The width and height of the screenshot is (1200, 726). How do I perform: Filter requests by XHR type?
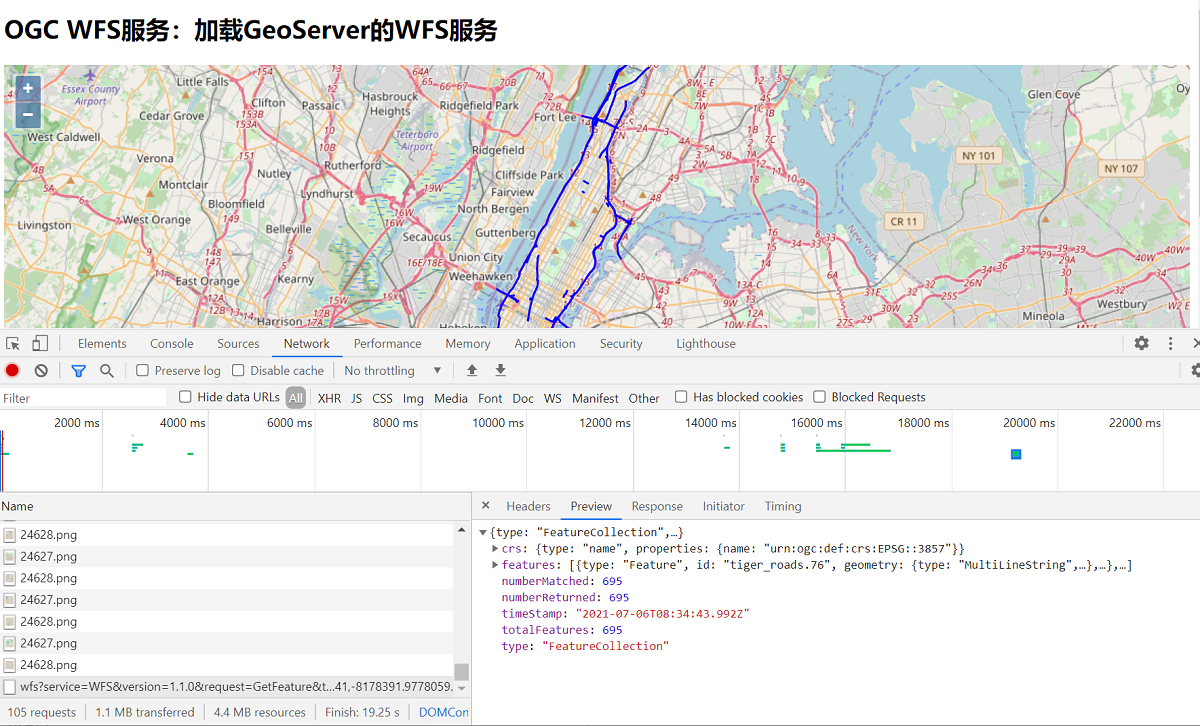pos(329,398)
